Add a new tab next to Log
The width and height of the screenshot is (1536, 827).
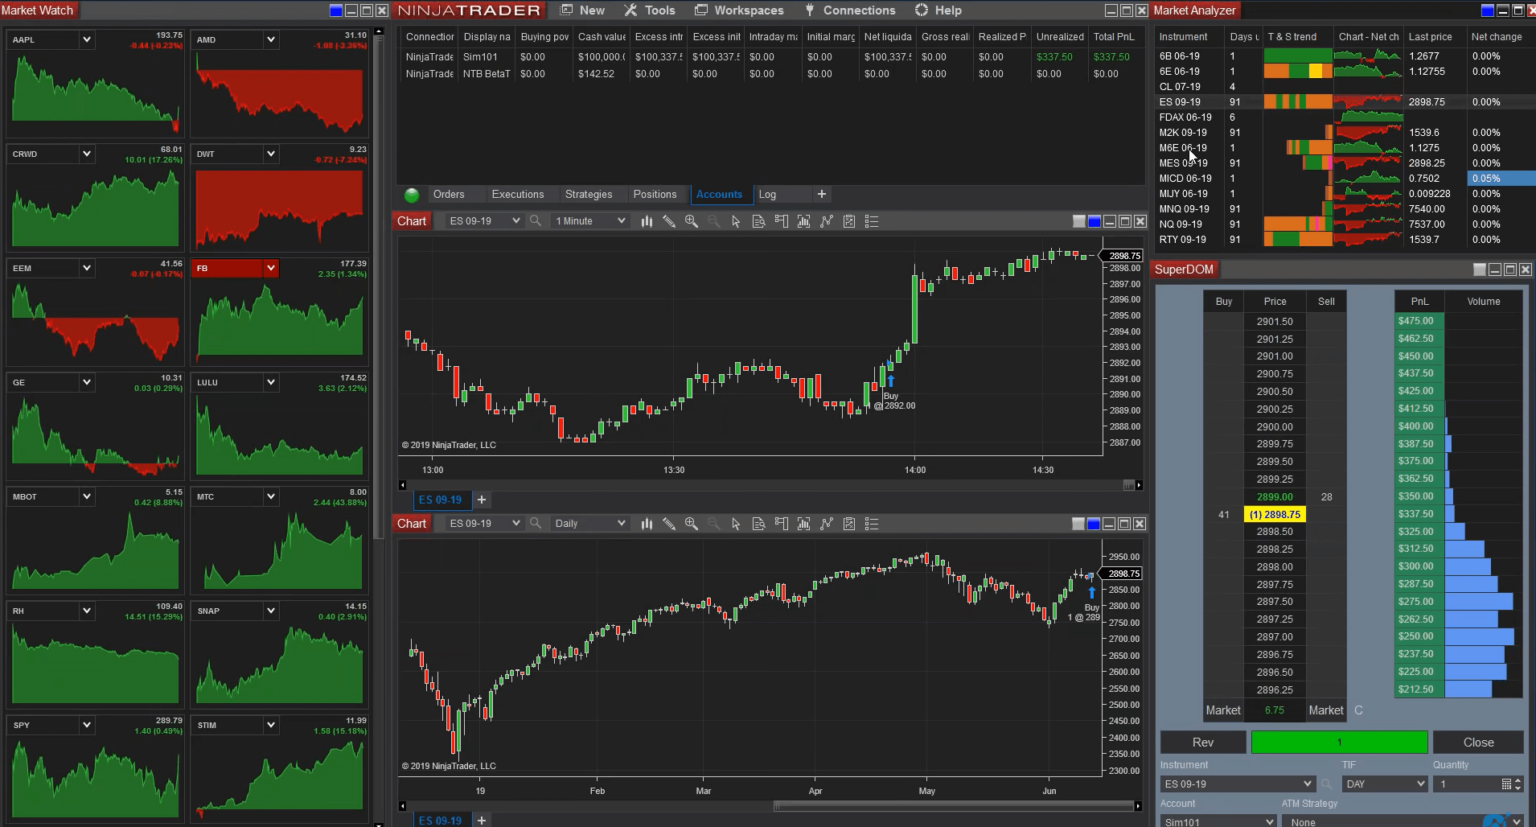(822, 194)
